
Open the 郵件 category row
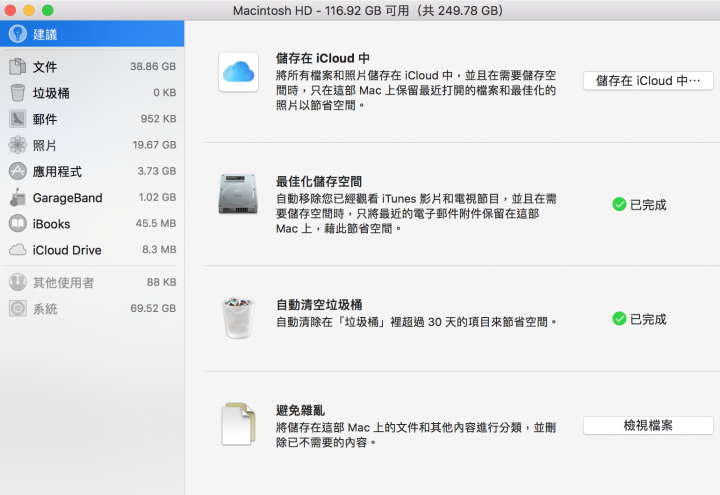(x=92, y=119)
